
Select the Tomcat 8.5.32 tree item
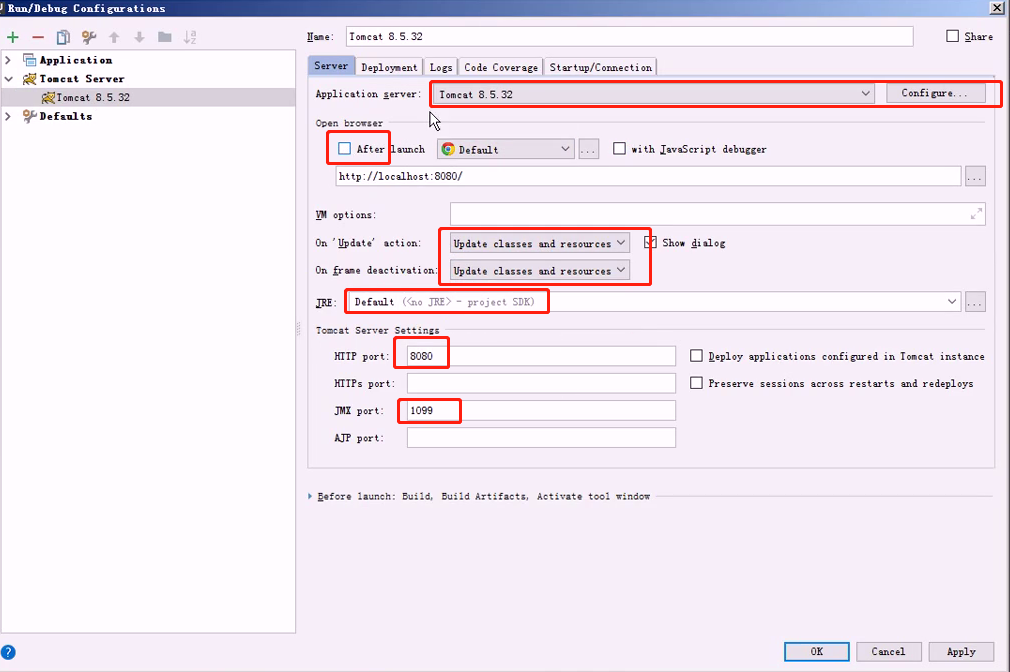(x=148, y=97)
